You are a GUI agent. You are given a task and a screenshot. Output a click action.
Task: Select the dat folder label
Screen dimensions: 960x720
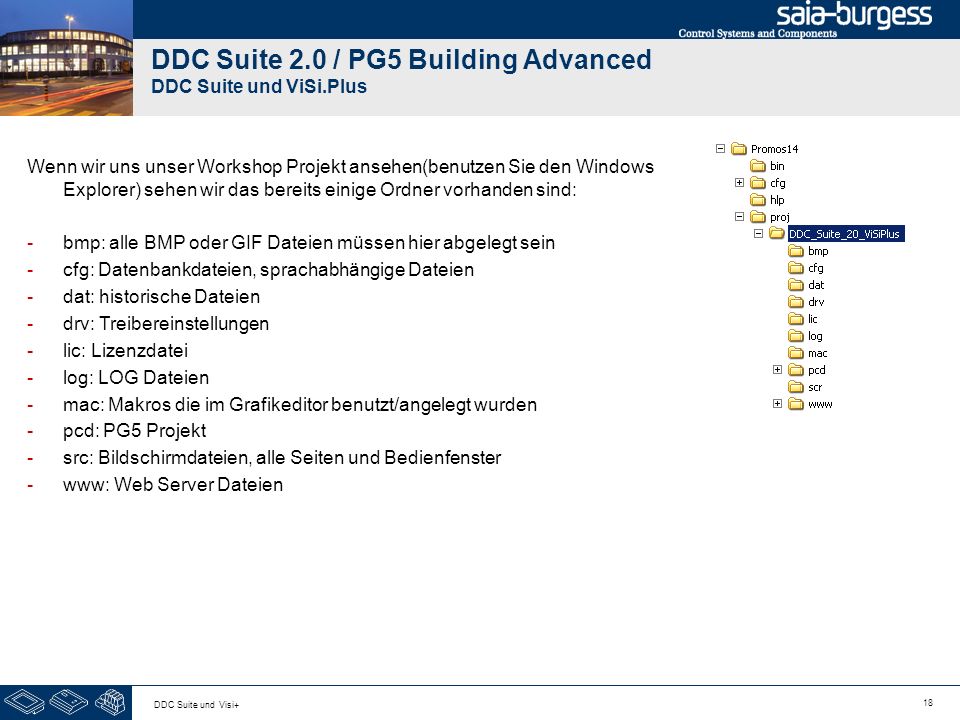coord(816,285)
